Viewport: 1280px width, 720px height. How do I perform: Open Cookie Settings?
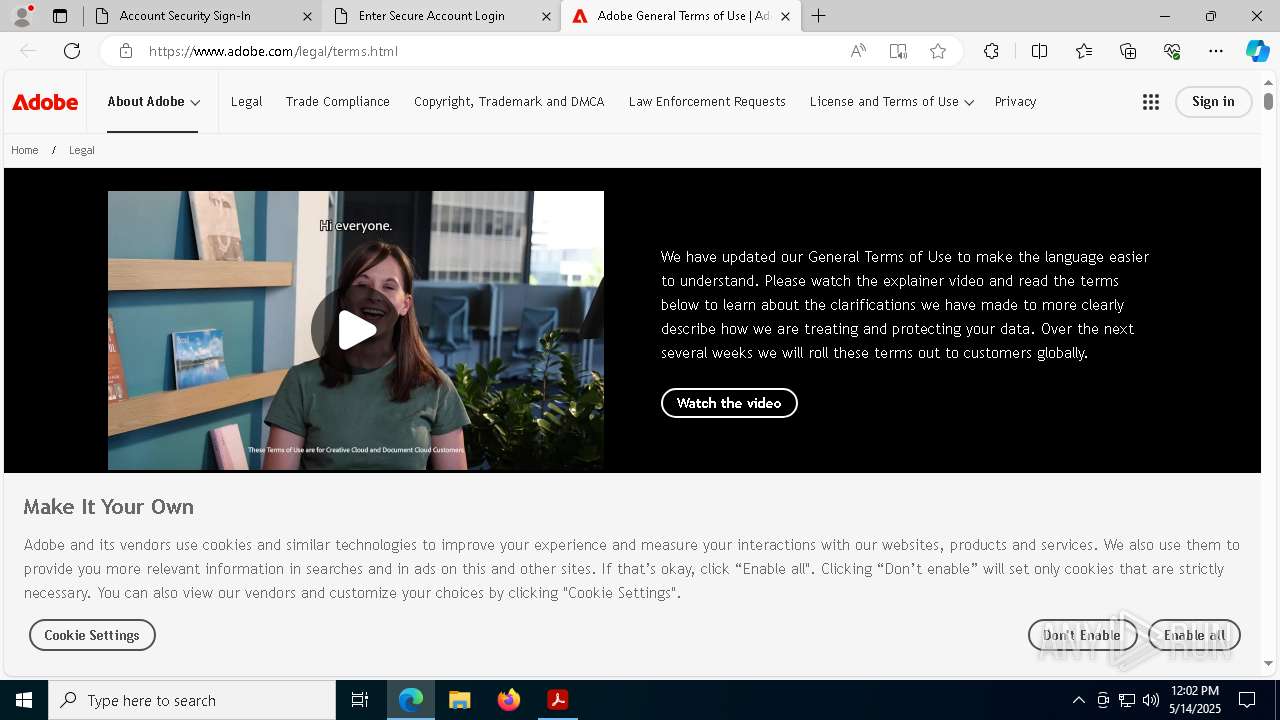pos(92,635)
